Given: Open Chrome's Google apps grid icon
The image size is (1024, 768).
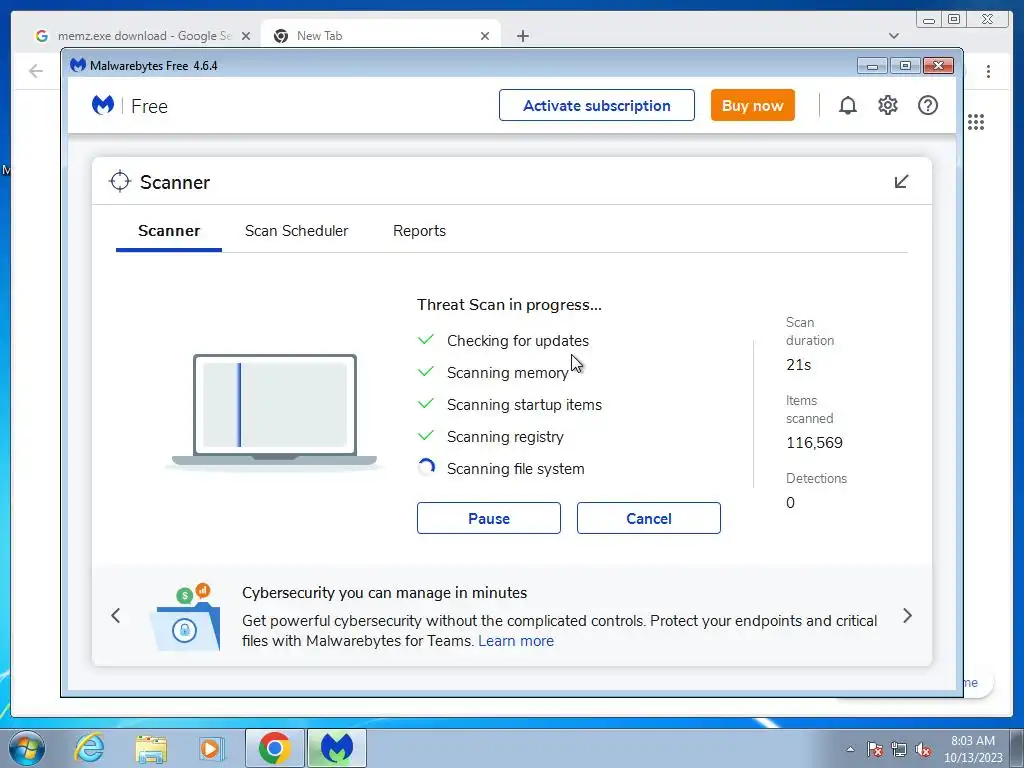Looking at the screenshot, I should click(x=976, y=122).
